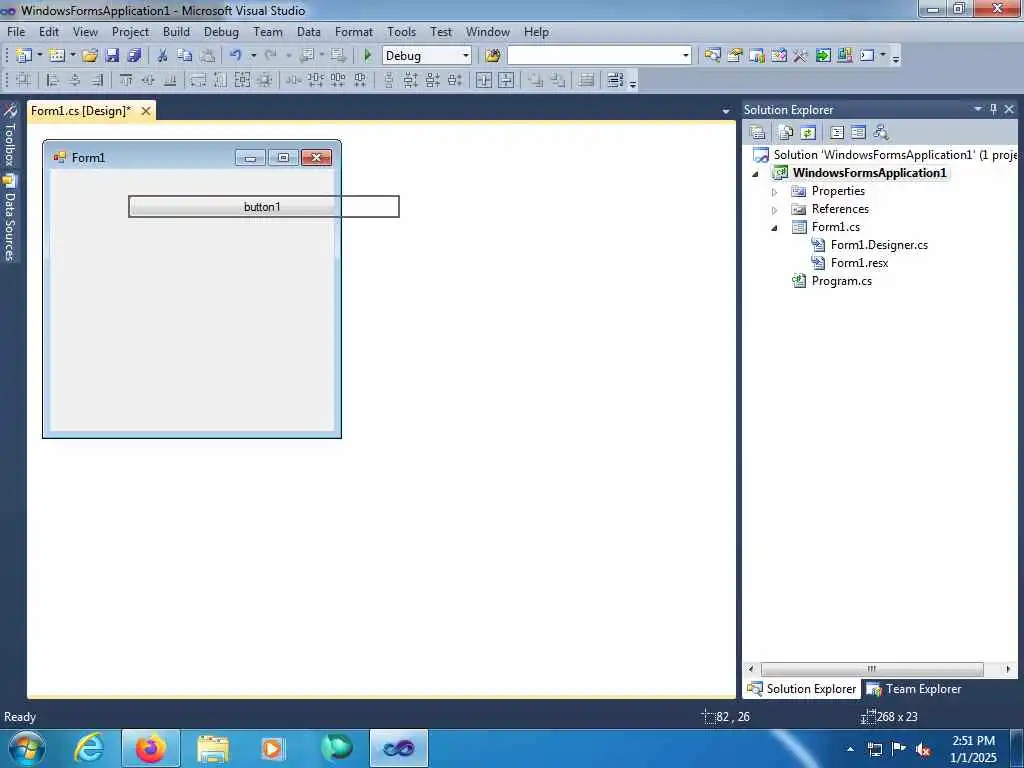Open the Command Window toolbar icon

click(867, 56)
